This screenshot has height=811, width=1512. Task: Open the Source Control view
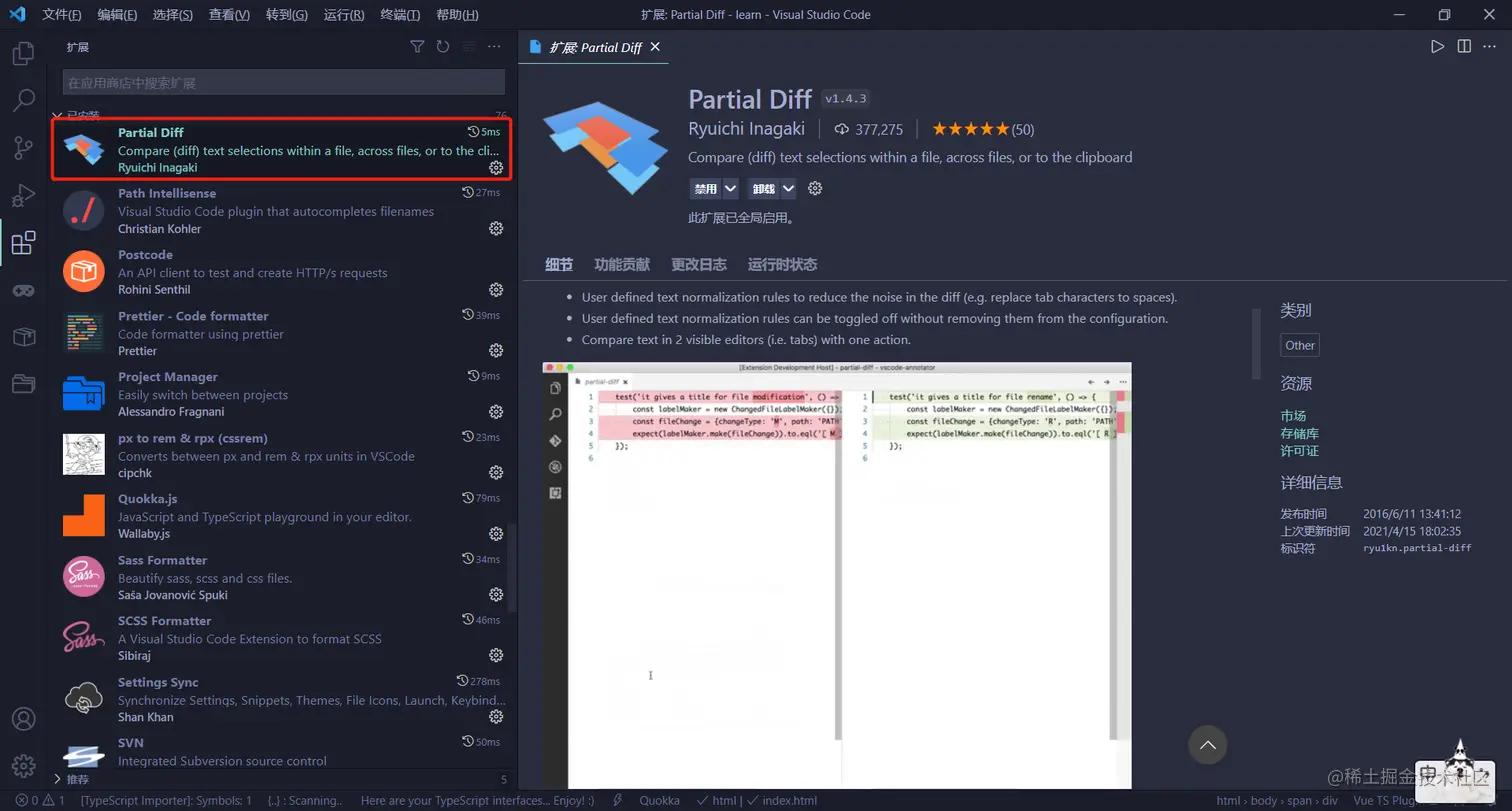(24, 148)
